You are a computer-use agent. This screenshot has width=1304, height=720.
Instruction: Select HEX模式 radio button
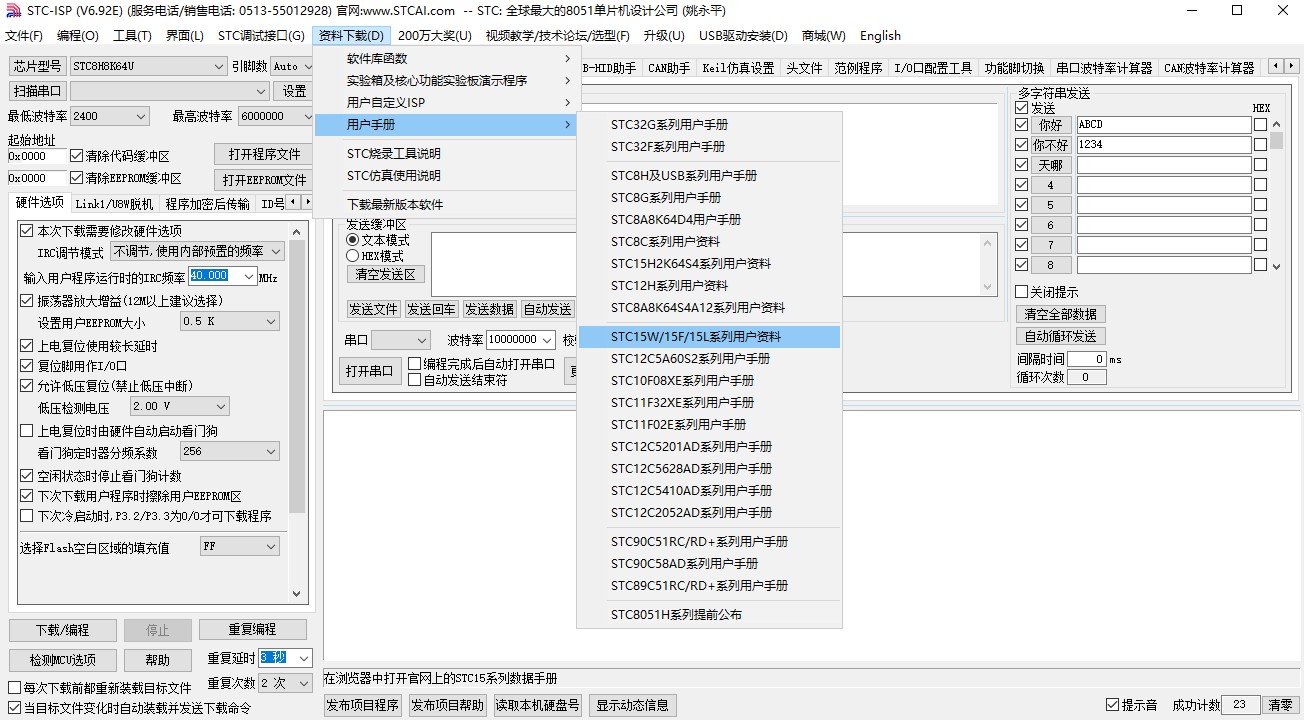(x=352, y=256)
